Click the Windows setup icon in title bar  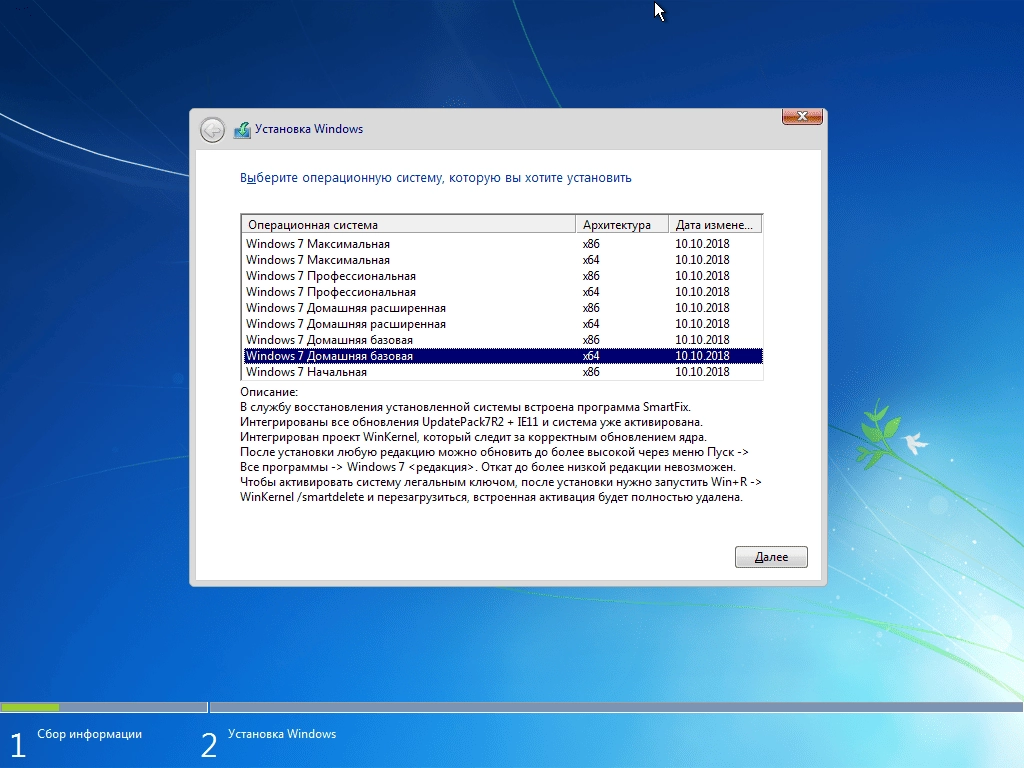pos(242,130)
